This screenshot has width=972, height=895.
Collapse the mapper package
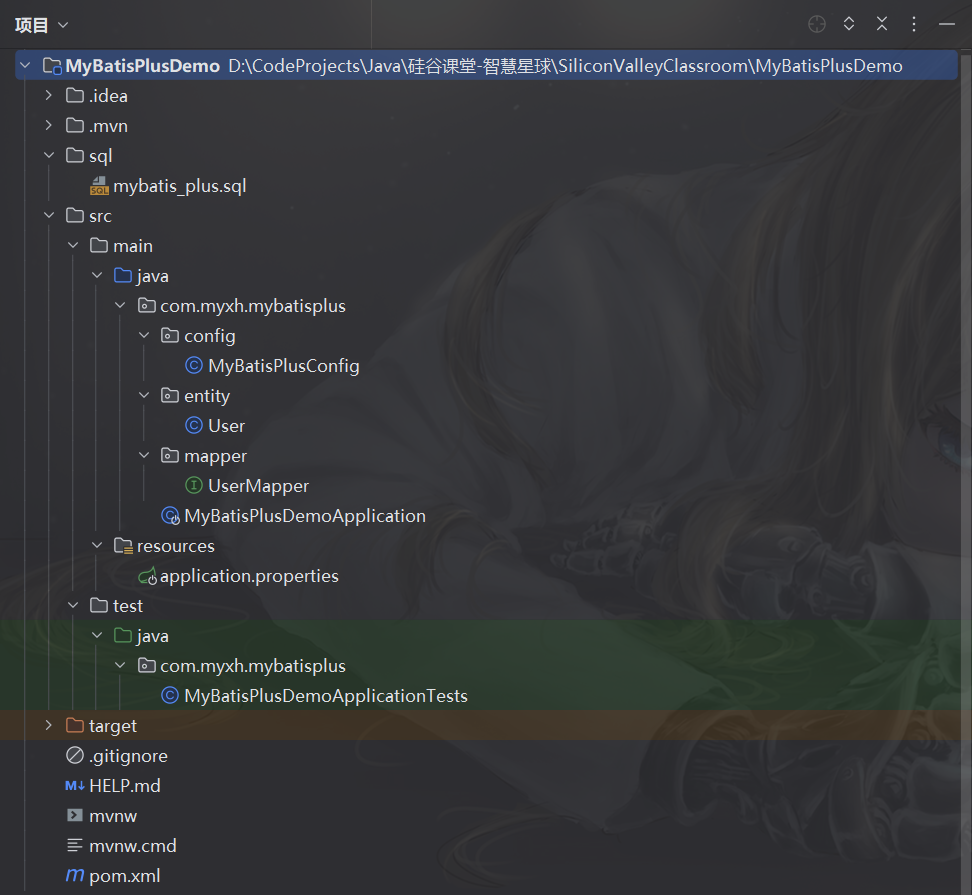tap(144, 456)
